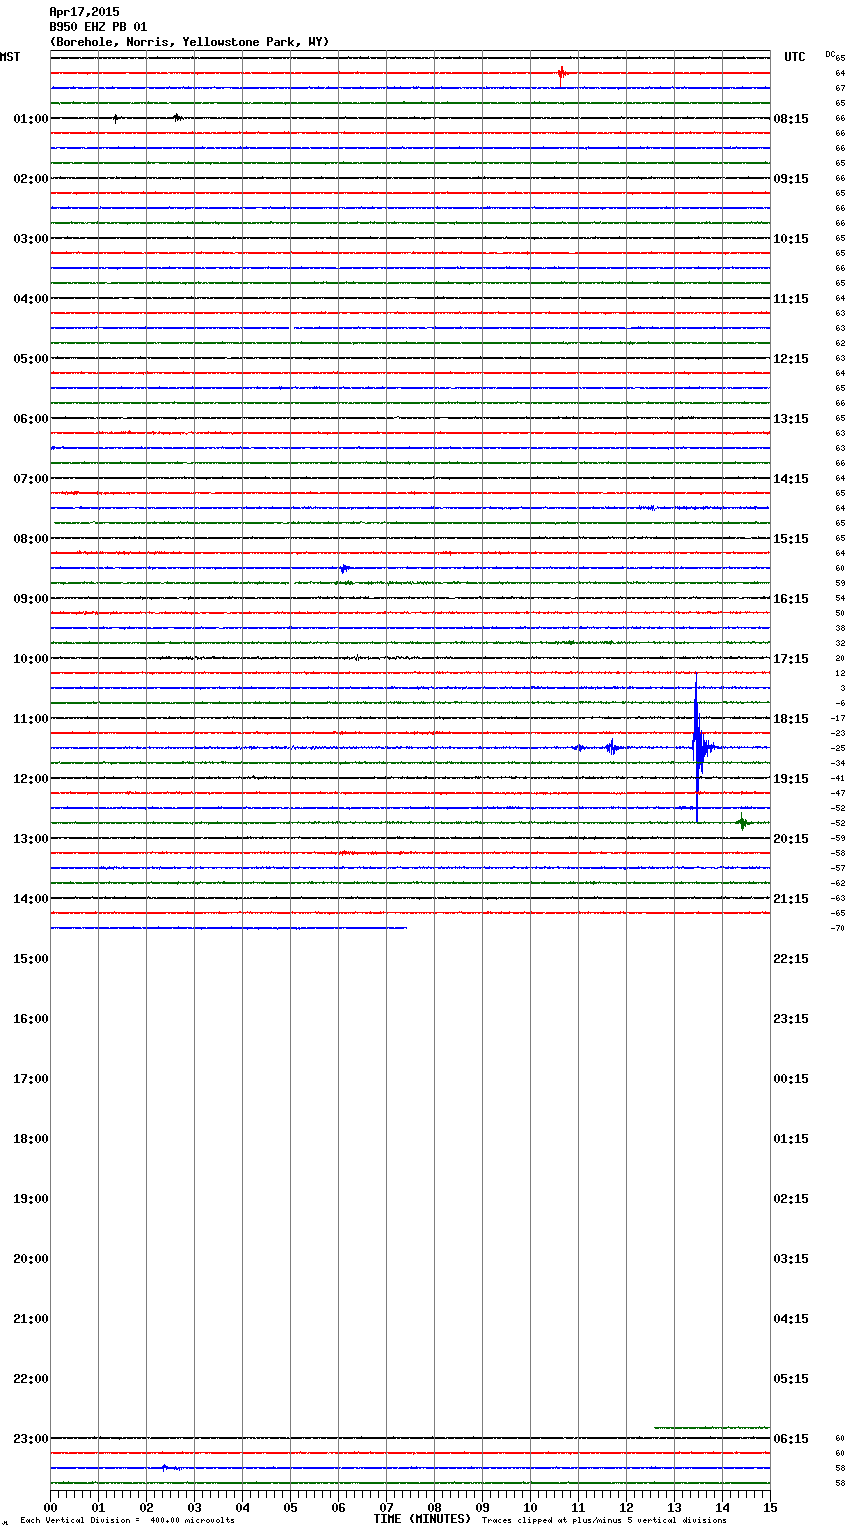Click the 03:15 UTC time label
850x1534 pixels.
791,1259
